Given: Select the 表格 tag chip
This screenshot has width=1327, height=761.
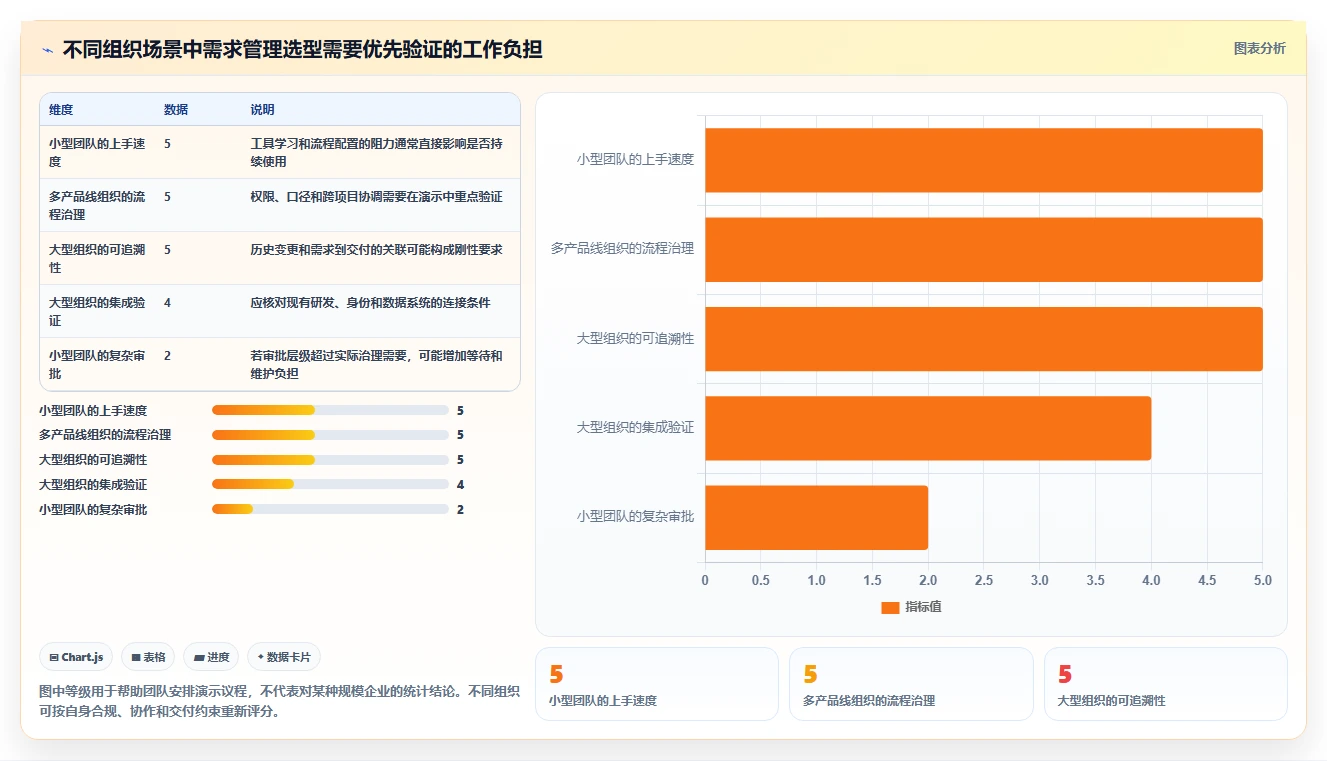Looking at the screenshot, I should [148, 657].
